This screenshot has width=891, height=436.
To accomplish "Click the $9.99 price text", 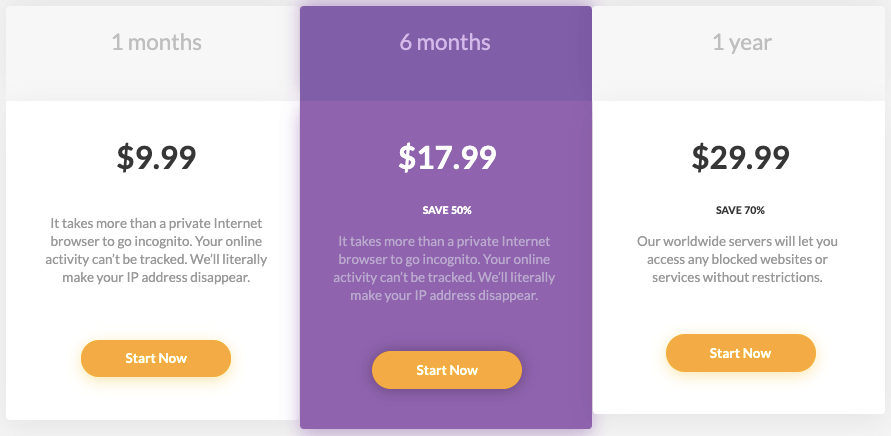I will pyautogui.click(x=156, y=157).
